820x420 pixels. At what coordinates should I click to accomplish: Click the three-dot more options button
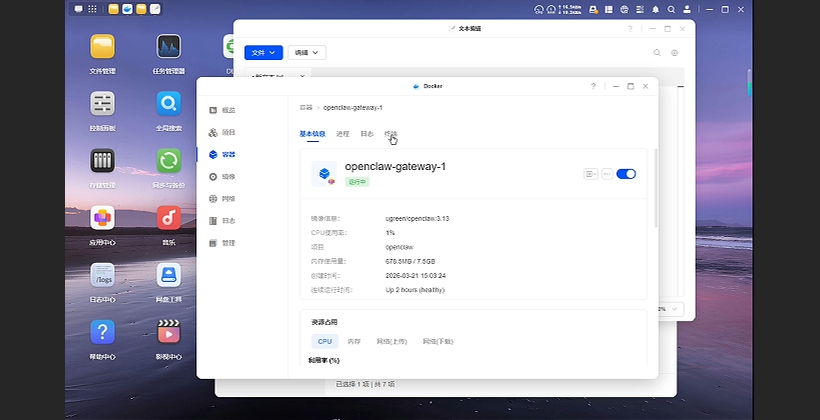pyautogui.click(x=607, y=174)
